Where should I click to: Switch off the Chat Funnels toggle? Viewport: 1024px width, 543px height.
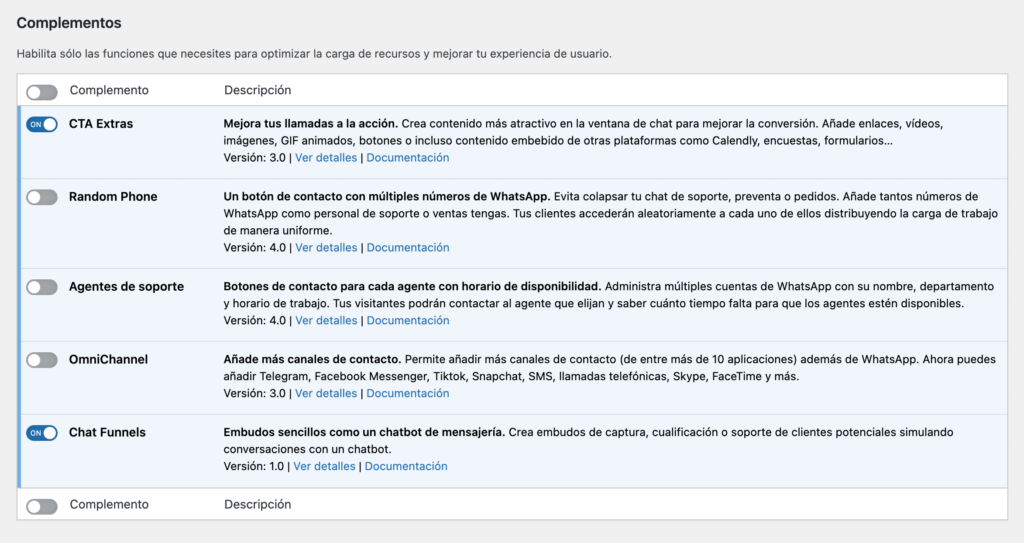coord(42,433)
